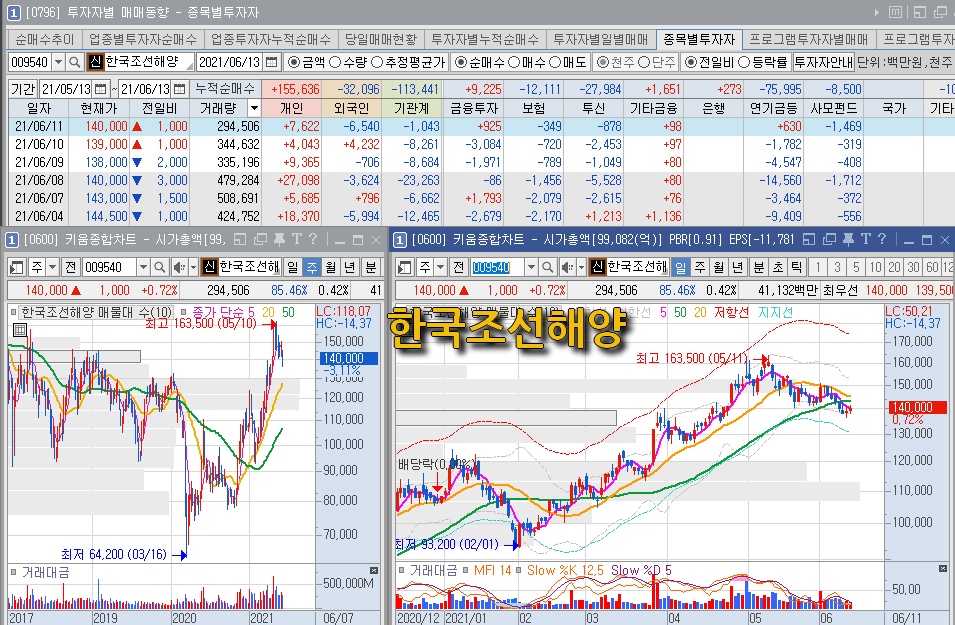Click the 기간 button
The image size is (955, 625).
click(23, 89)
